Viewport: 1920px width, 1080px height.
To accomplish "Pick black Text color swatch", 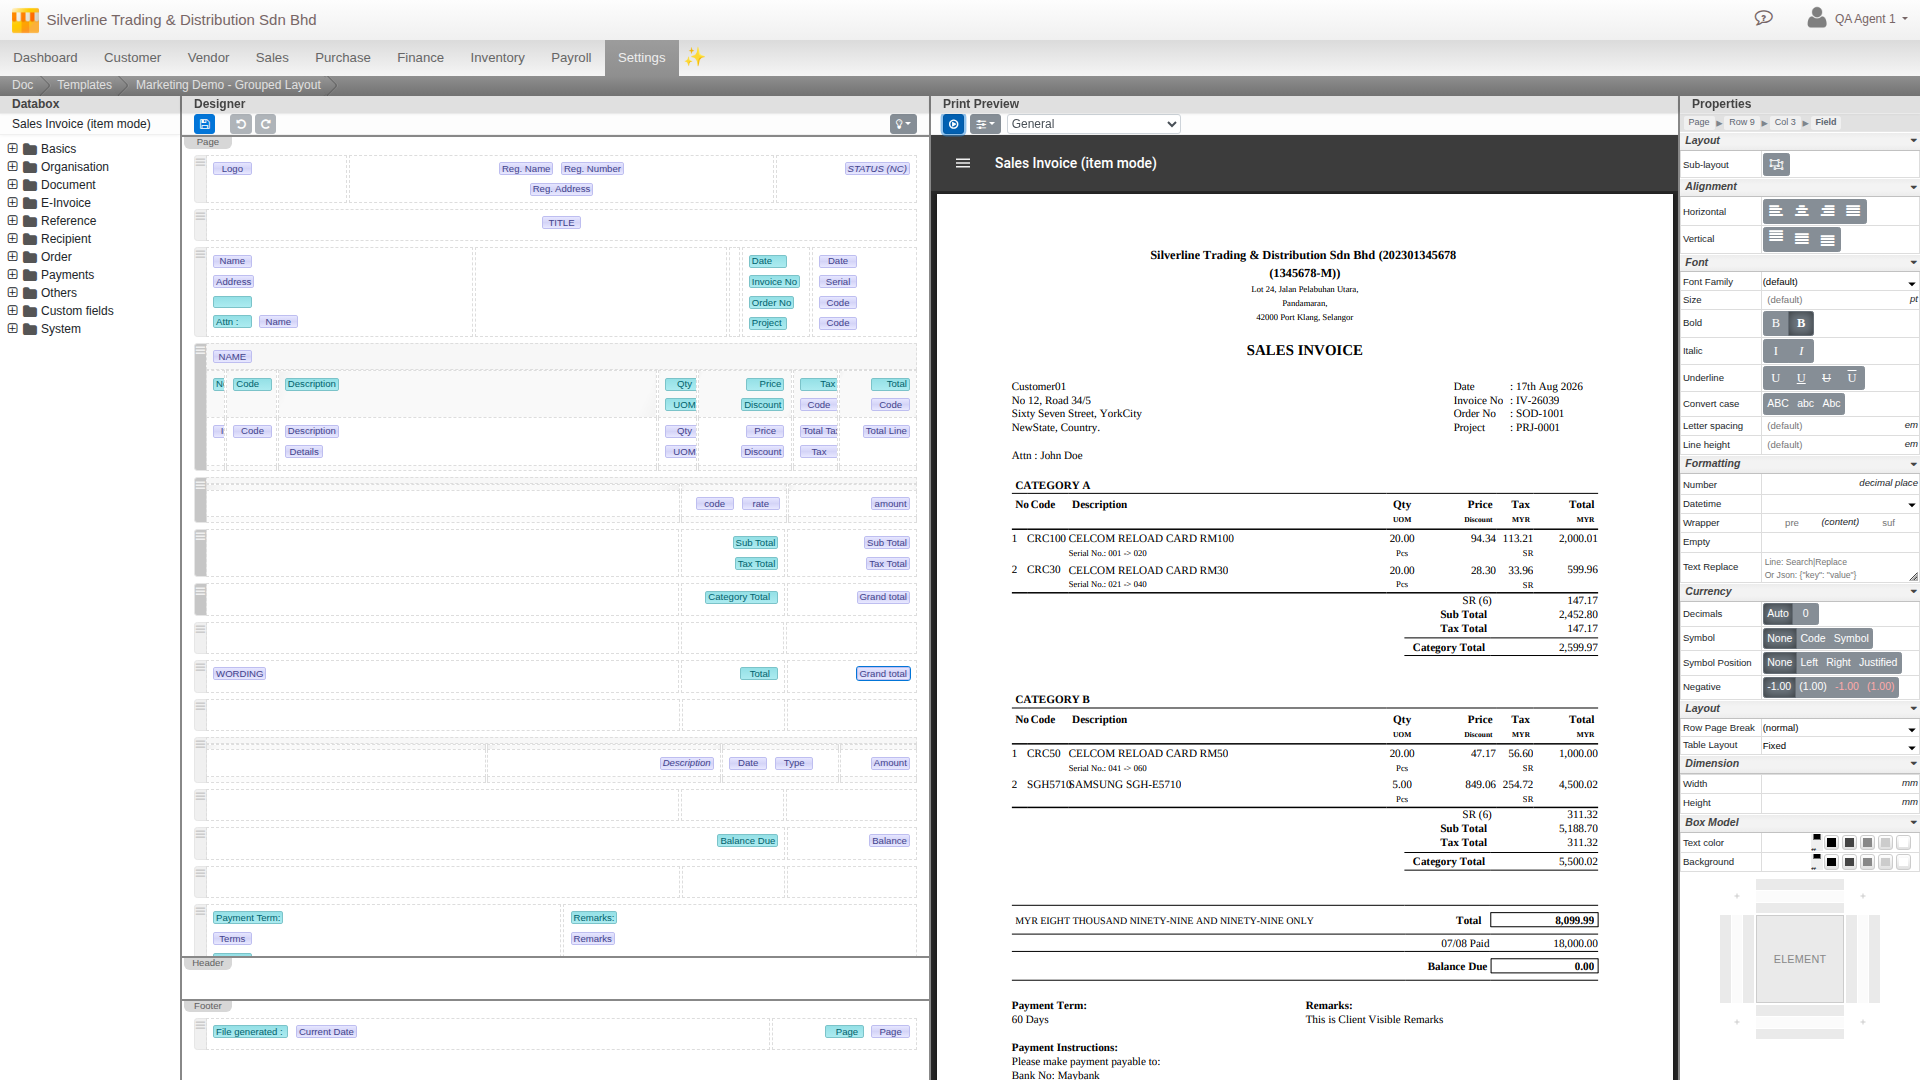I will (1831, 843).
